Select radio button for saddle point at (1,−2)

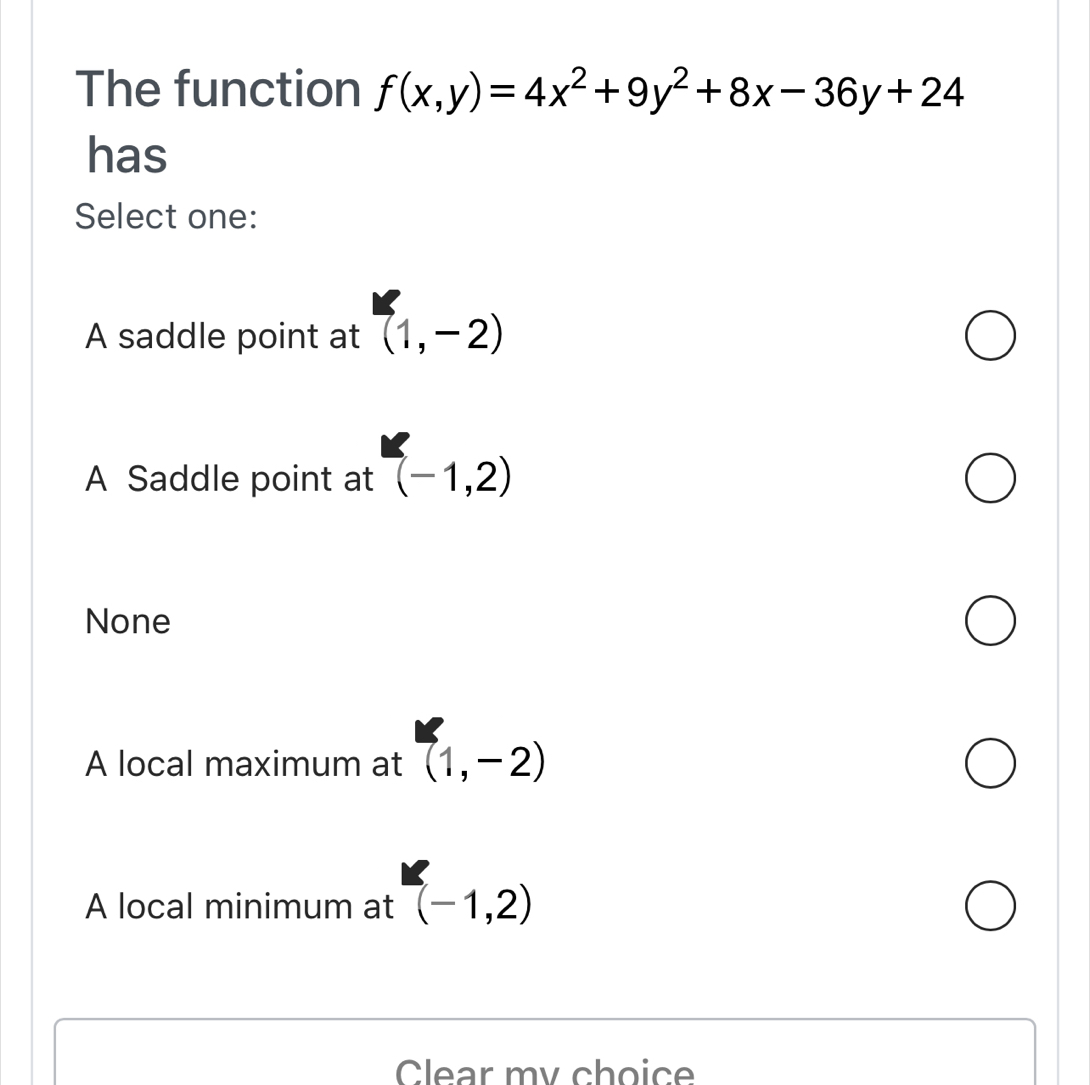tap(991, 338)
